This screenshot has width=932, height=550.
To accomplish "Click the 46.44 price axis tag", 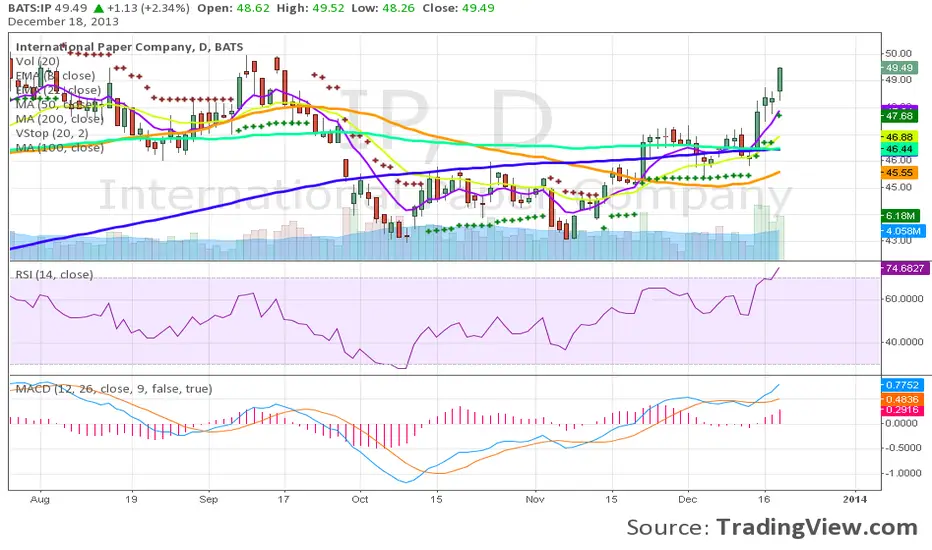I will point(899,149).
